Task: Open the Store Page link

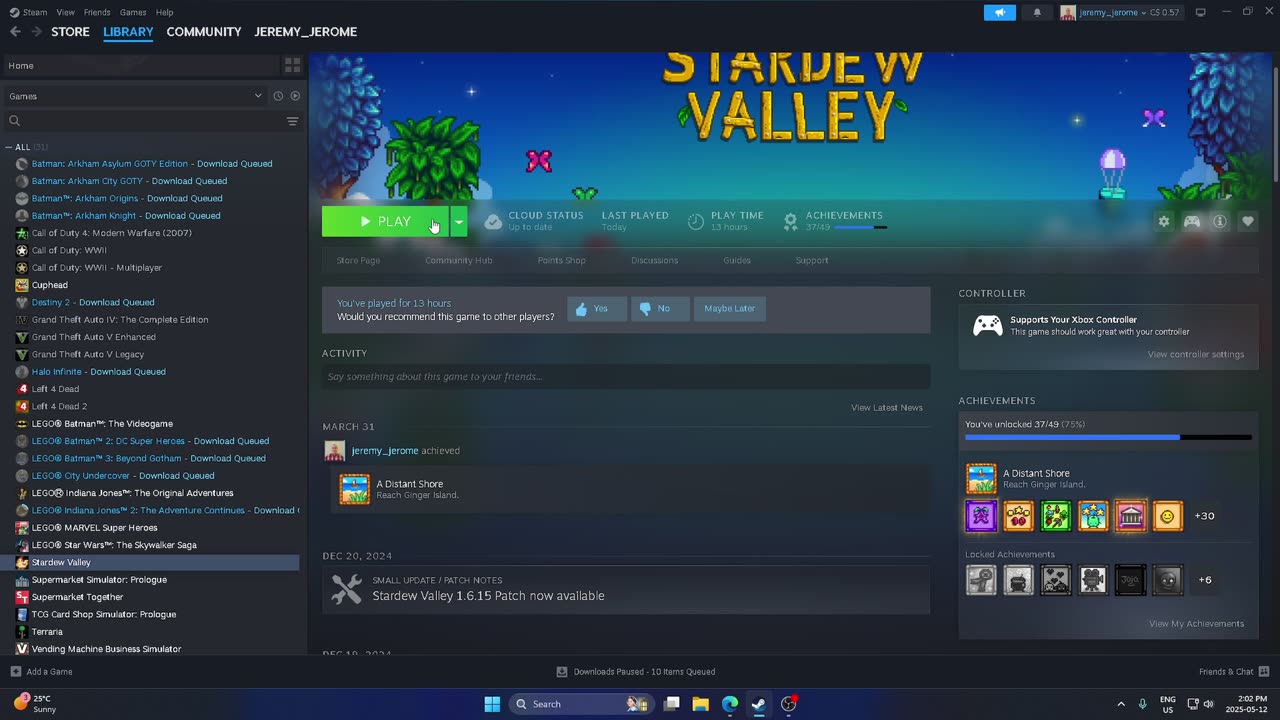Action: 358,260
